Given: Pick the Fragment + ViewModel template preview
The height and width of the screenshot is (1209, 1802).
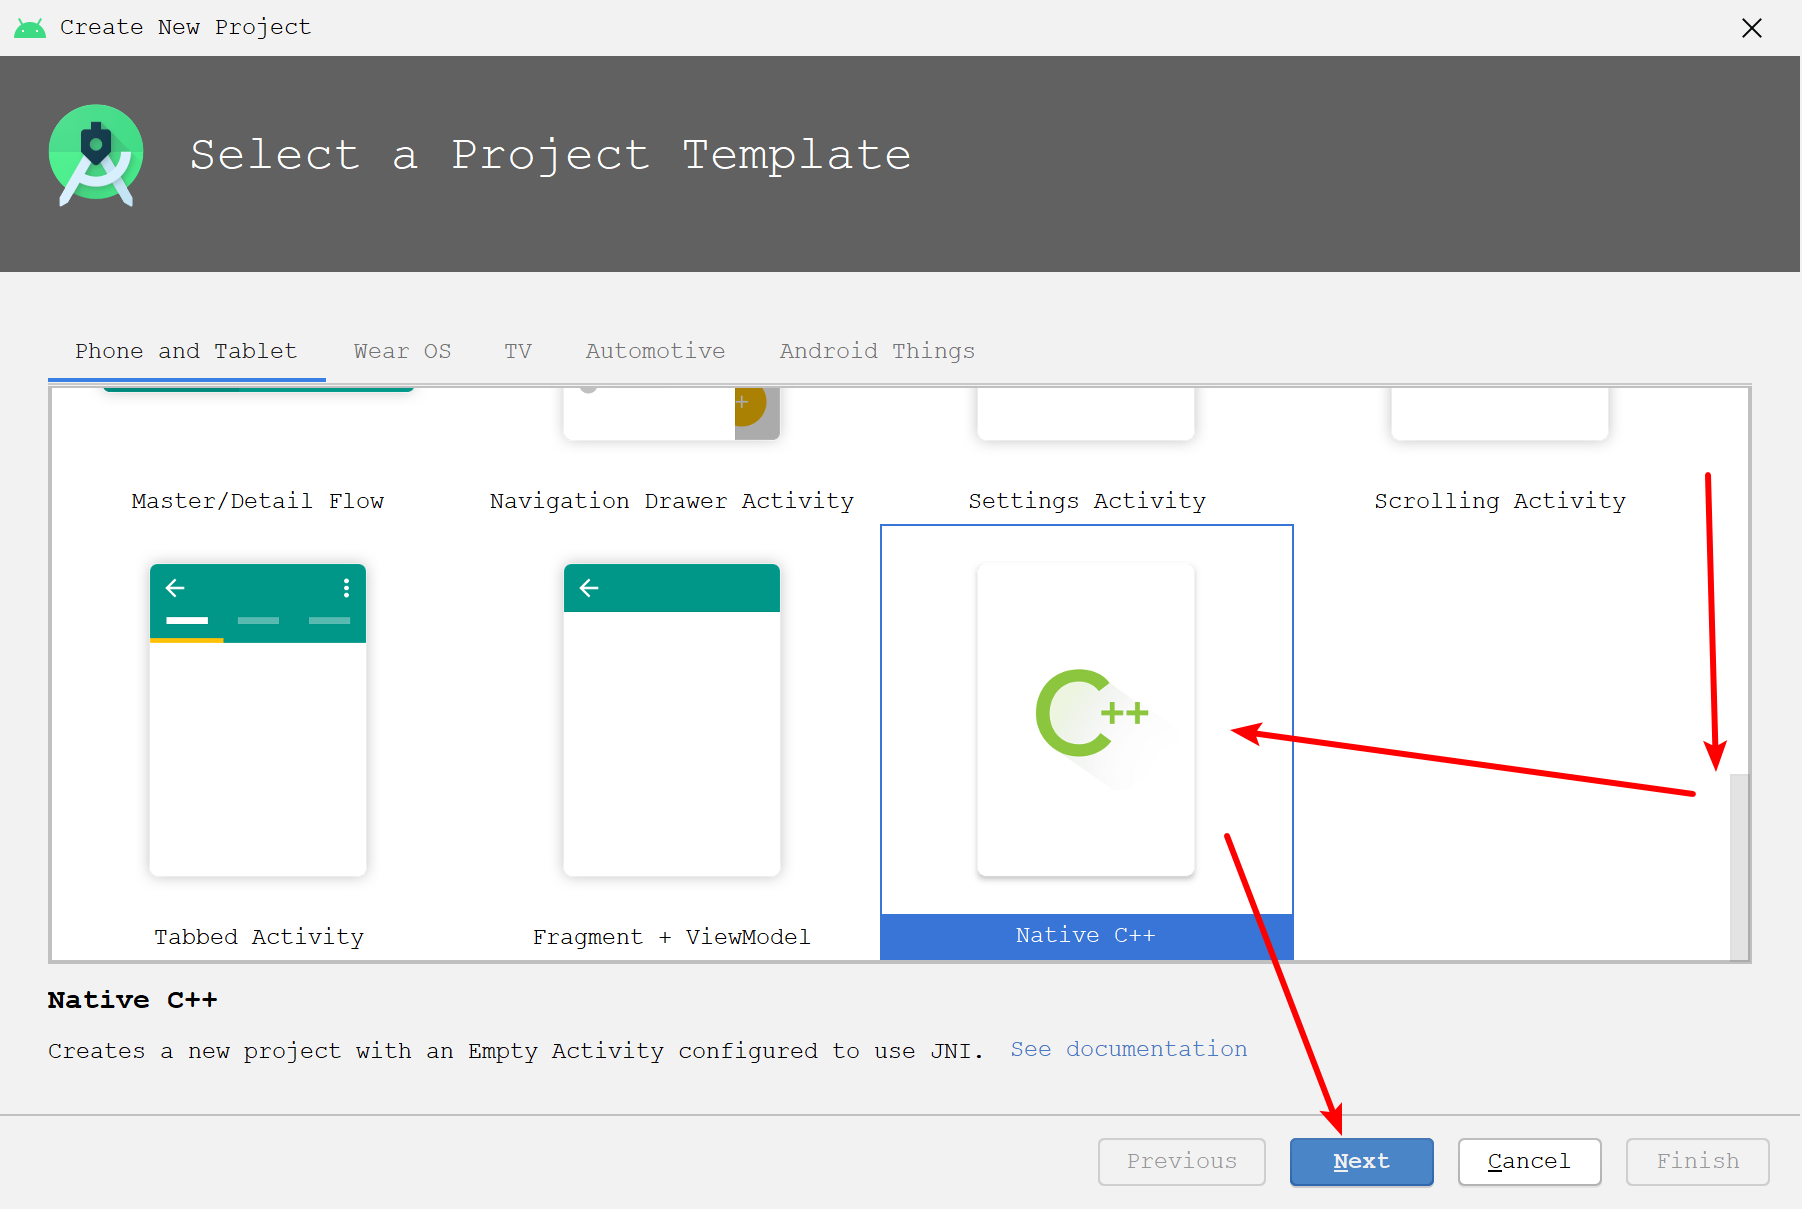Looking at the screenshot, I should tap(671, 720).
